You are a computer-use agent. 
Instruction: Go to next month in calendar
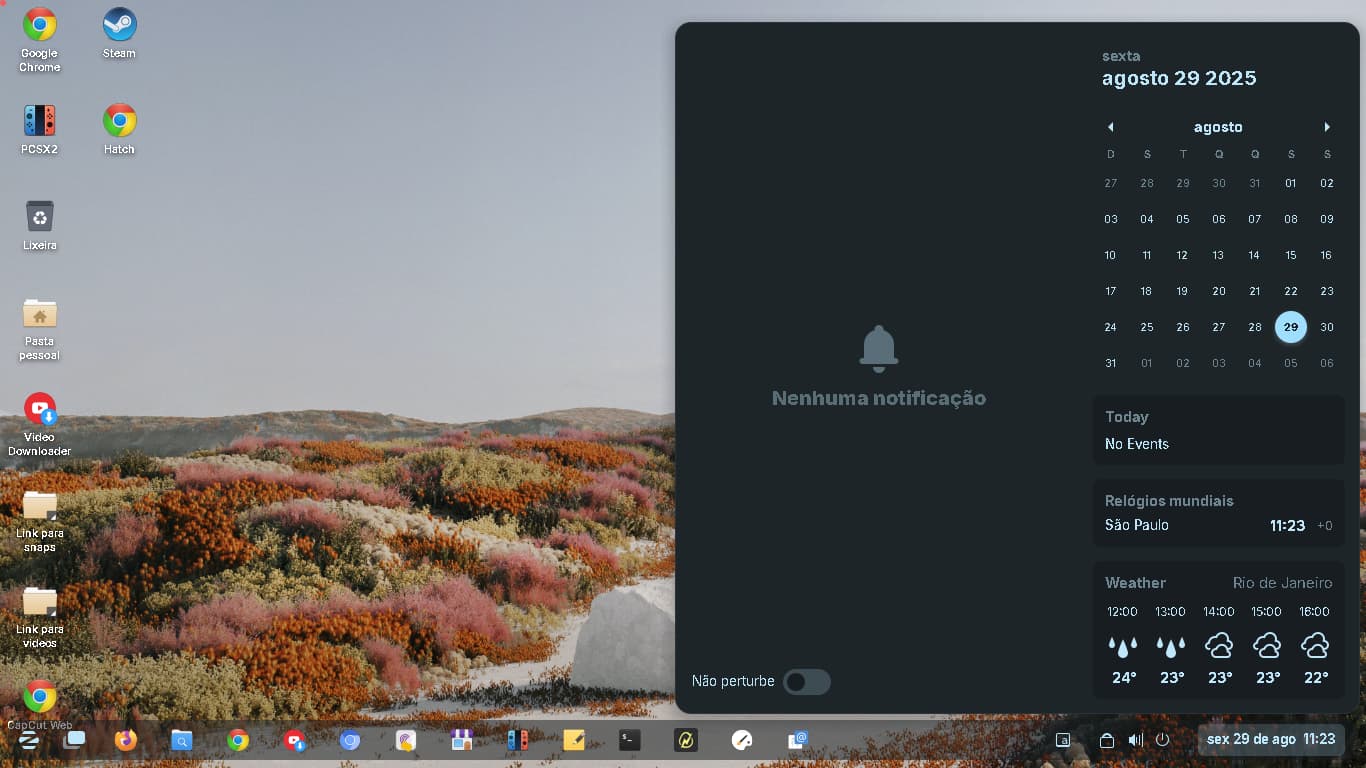pos(1327,127)
